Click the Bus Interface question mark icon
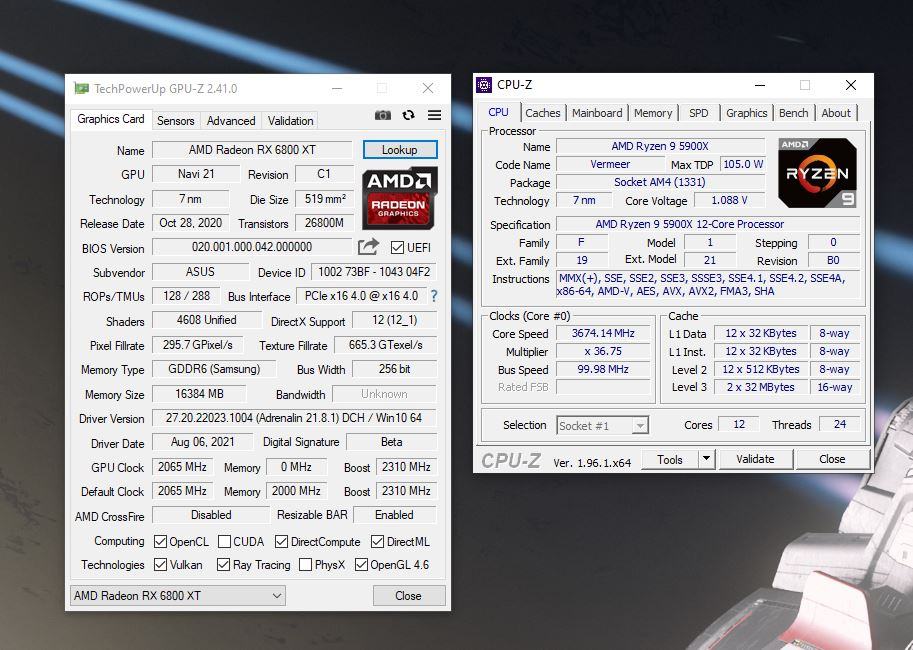 [434, 296]
